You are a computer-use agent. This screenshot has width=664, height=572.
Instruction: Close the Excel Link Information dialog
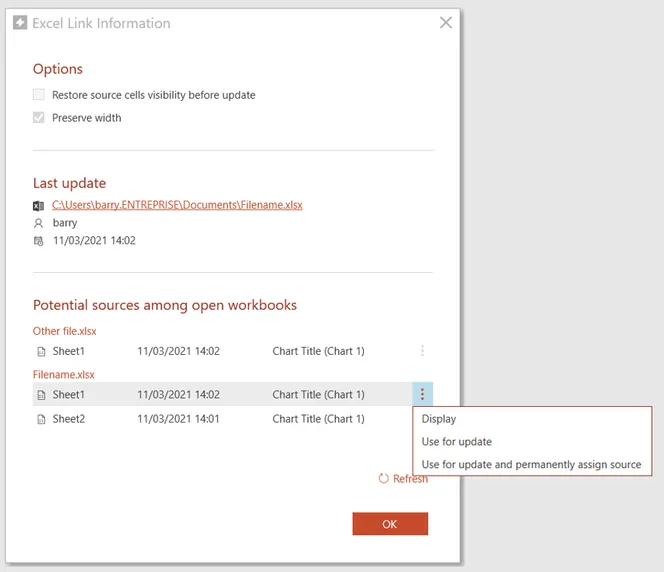pos(446,22)
